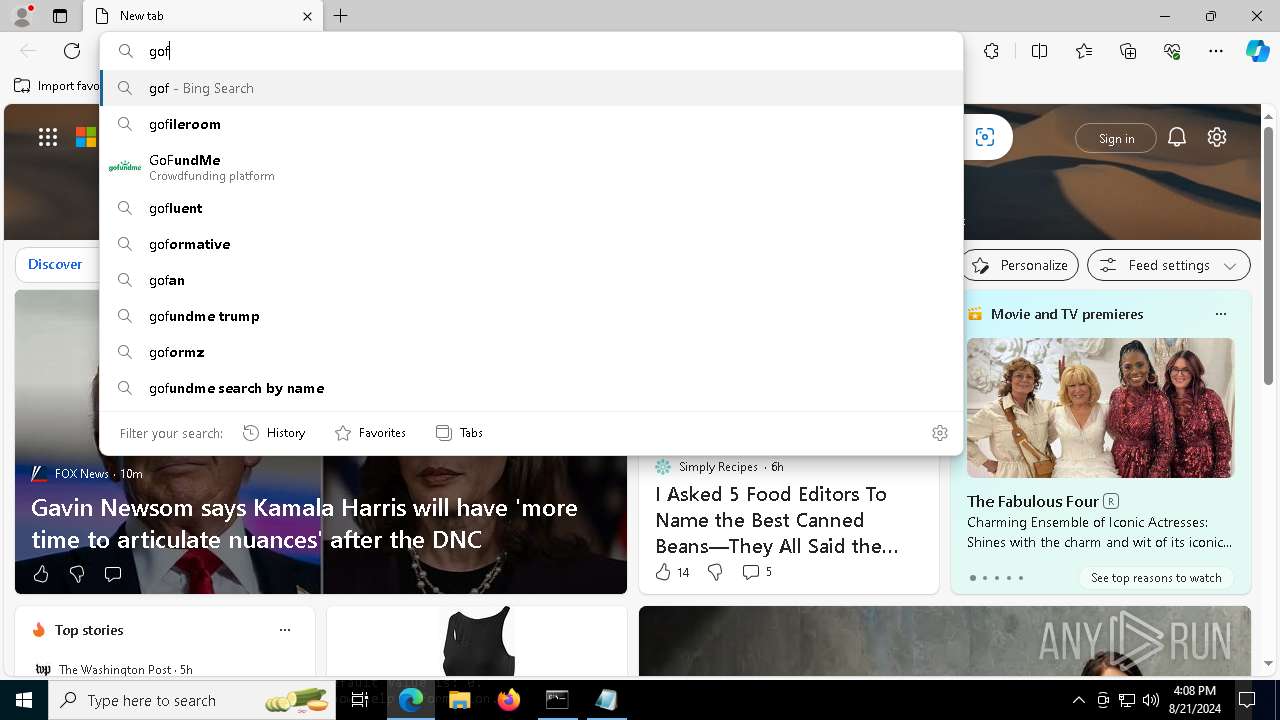Open the Extensions puzzle icon
The image size is (1280, 720).
coord(991,51)
